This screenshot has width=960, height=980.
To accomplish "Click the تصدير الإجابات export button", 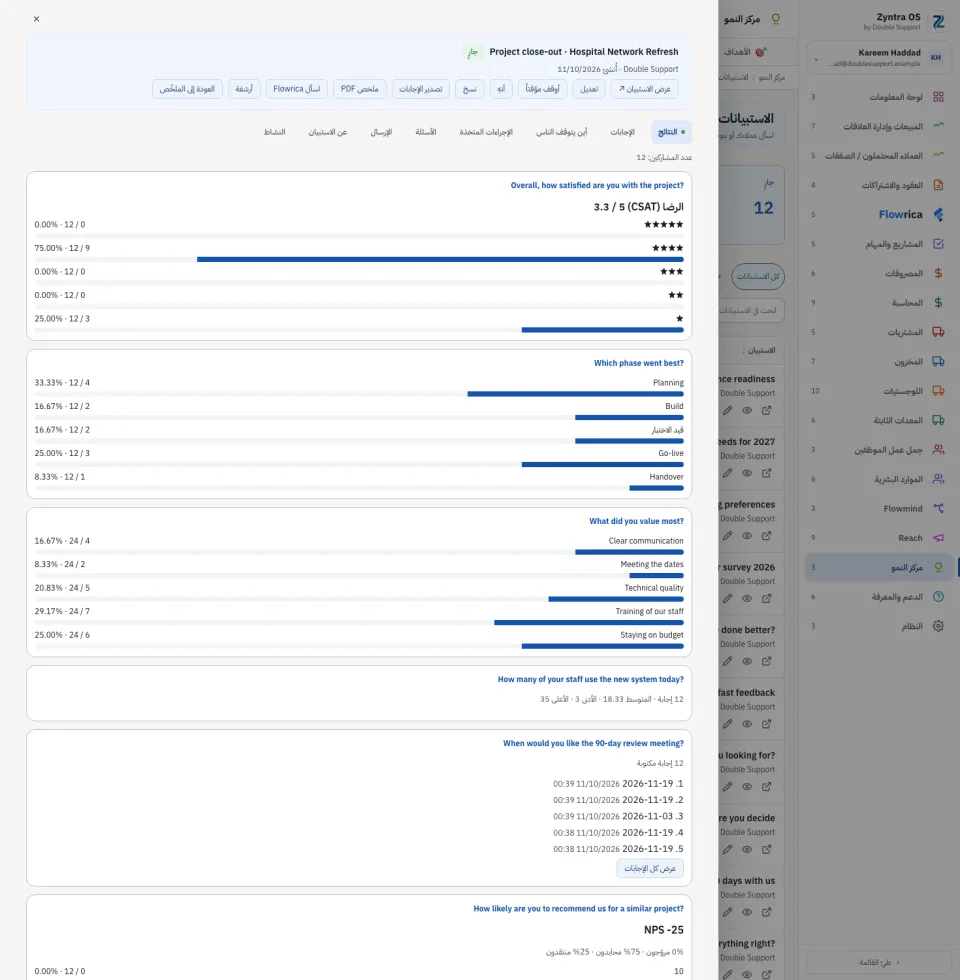I will (421, 89).
